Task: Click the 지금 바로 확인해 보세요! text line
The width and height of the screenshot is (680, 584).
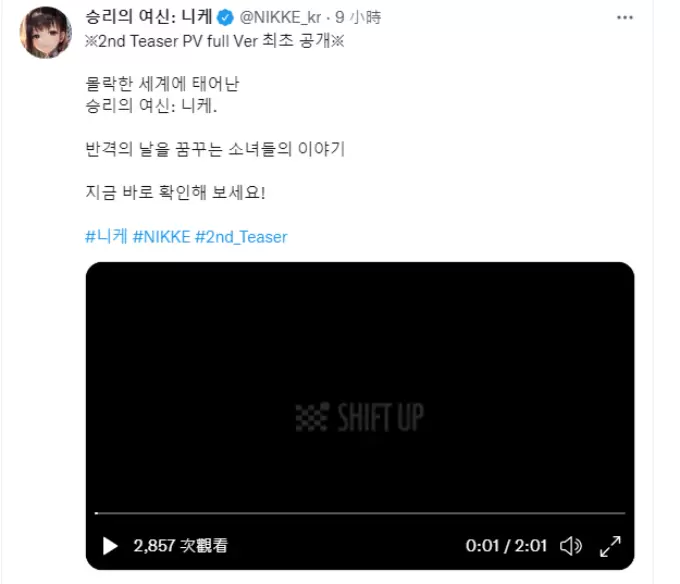Action: (175, 192)
